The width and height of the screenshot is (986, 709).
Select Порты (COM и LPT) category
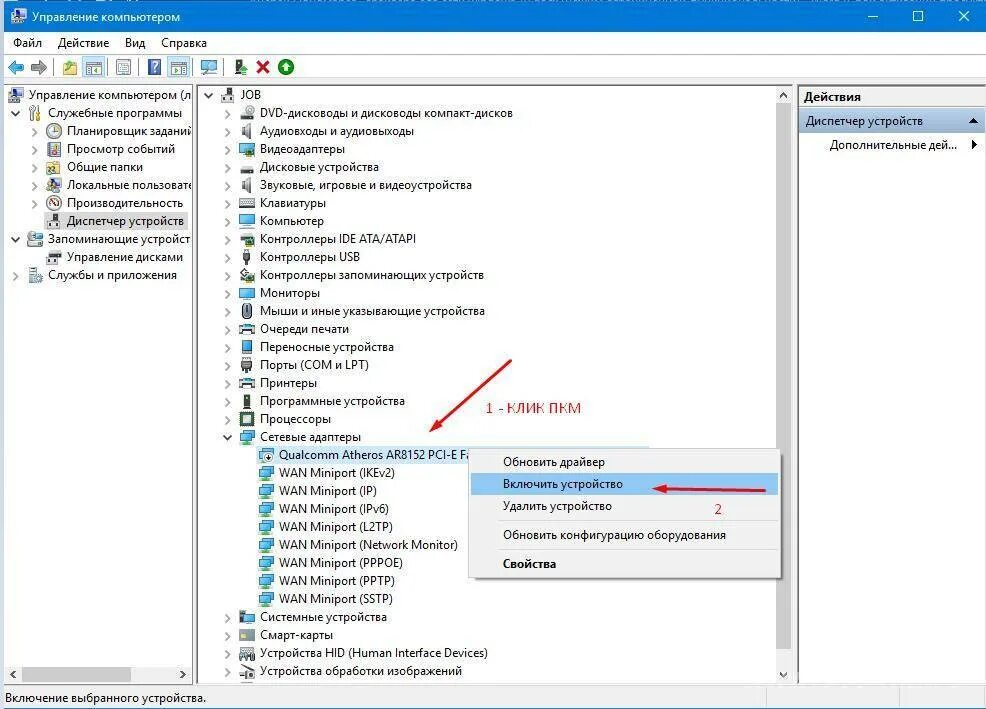(314, 365)
